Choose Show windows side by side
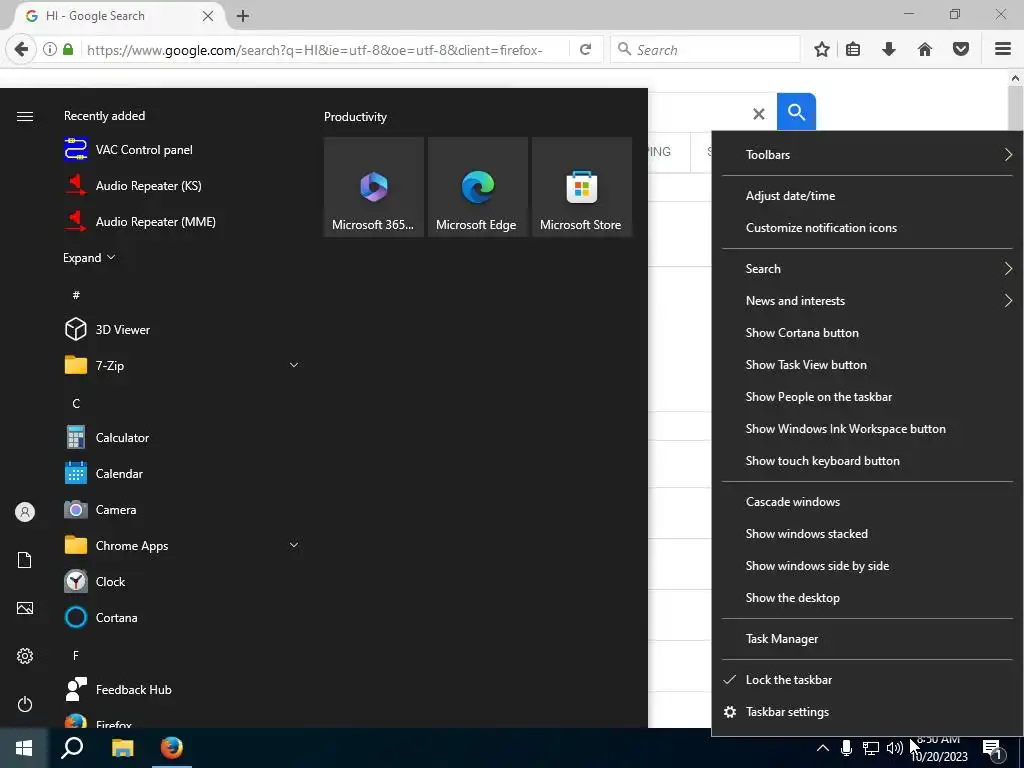This screenshot has width=1024, height=768. [867, 566]
